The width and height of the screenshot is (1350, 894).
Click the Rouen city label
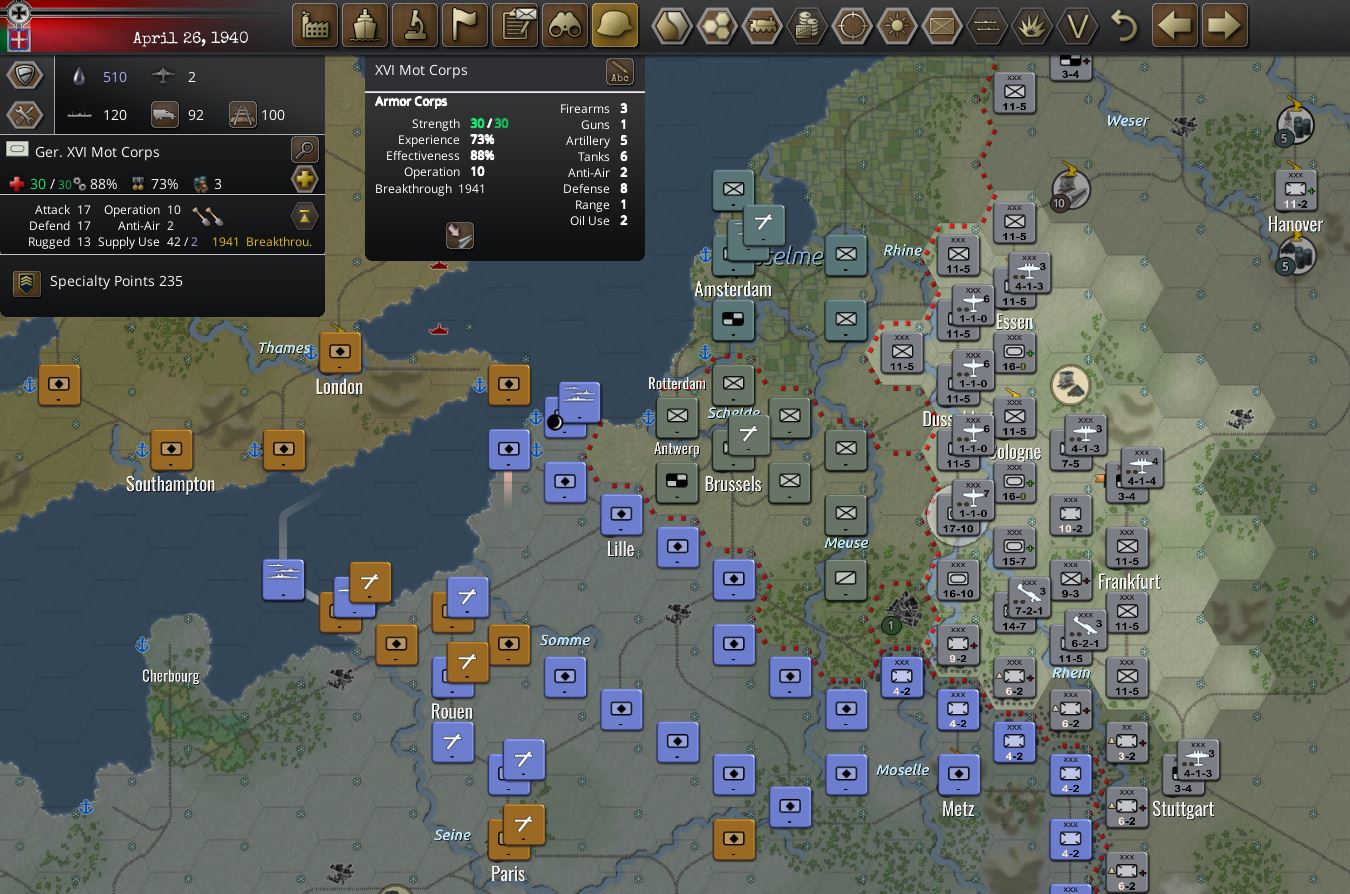(x=451, y=712)
